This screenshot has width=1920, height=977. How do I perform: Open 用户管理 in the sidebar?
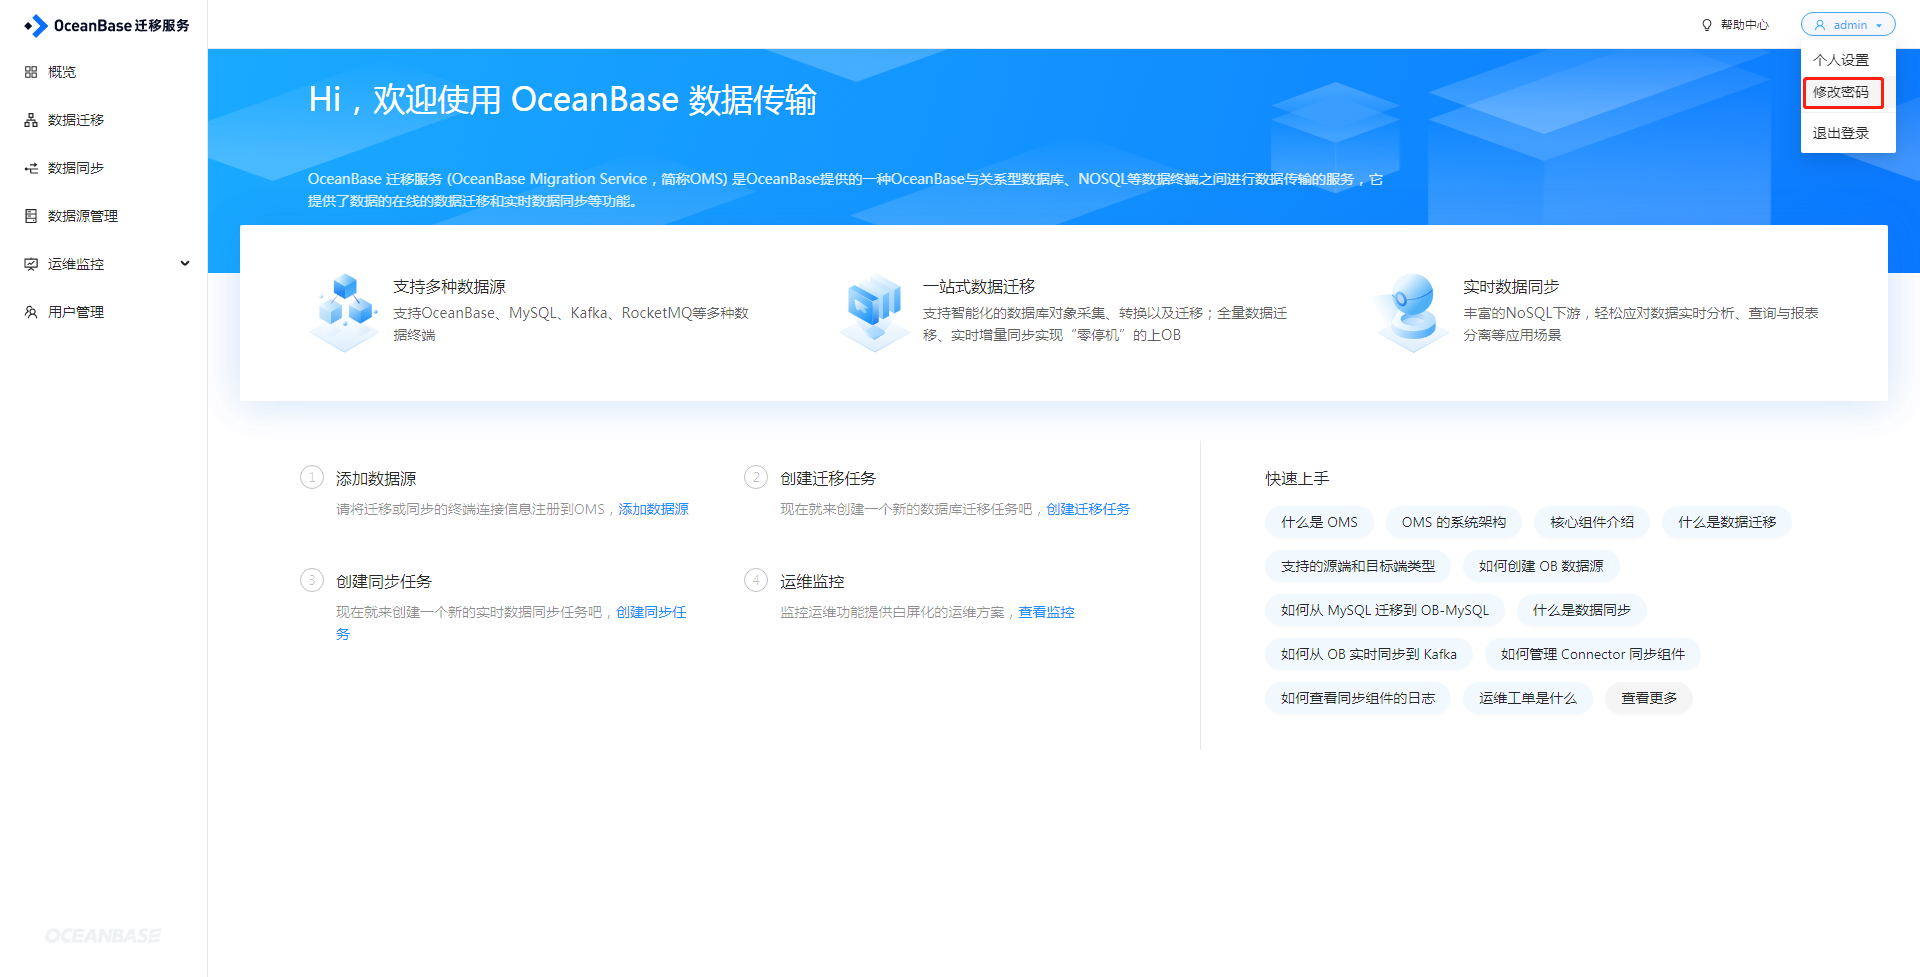[76, 312]
